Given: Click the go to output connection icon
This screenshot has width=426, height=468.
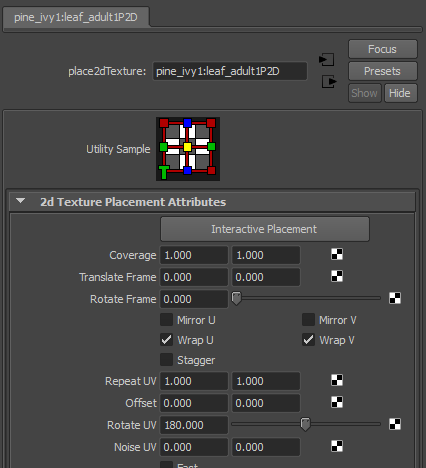Looking at the screenshot, I should (329, 82).
